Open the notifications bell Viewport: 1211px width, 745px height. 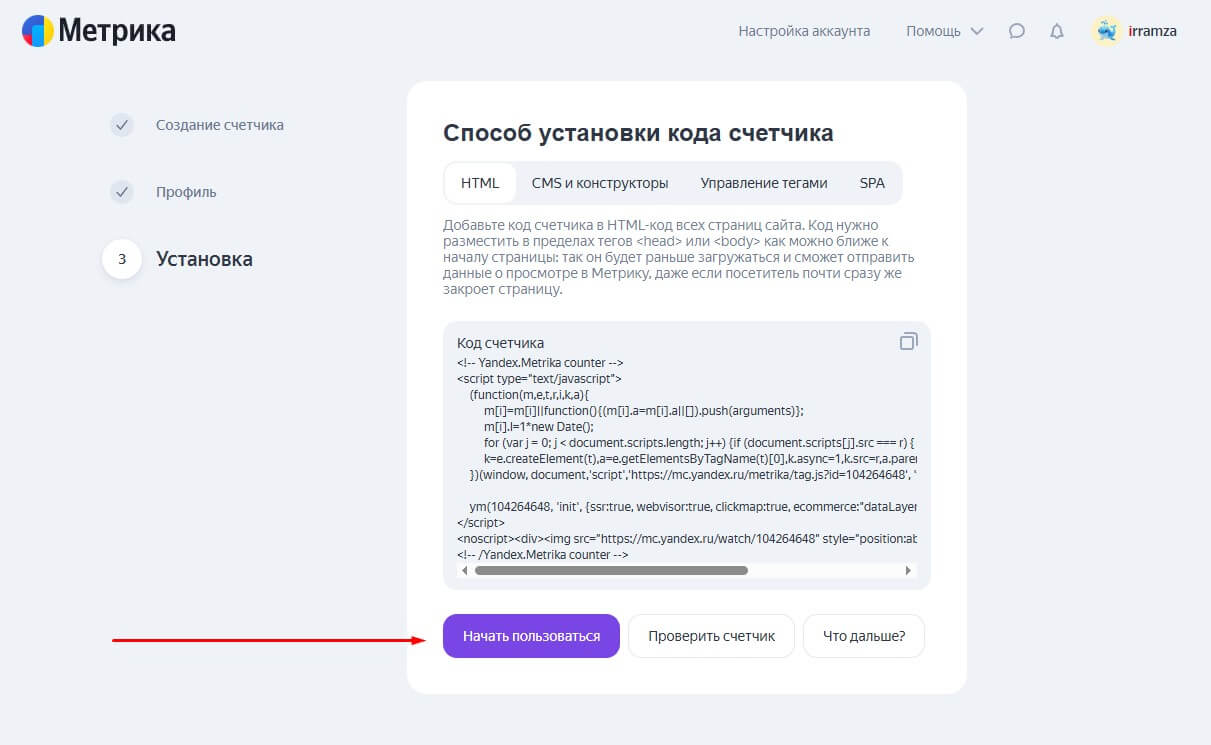pos(1057,31)
